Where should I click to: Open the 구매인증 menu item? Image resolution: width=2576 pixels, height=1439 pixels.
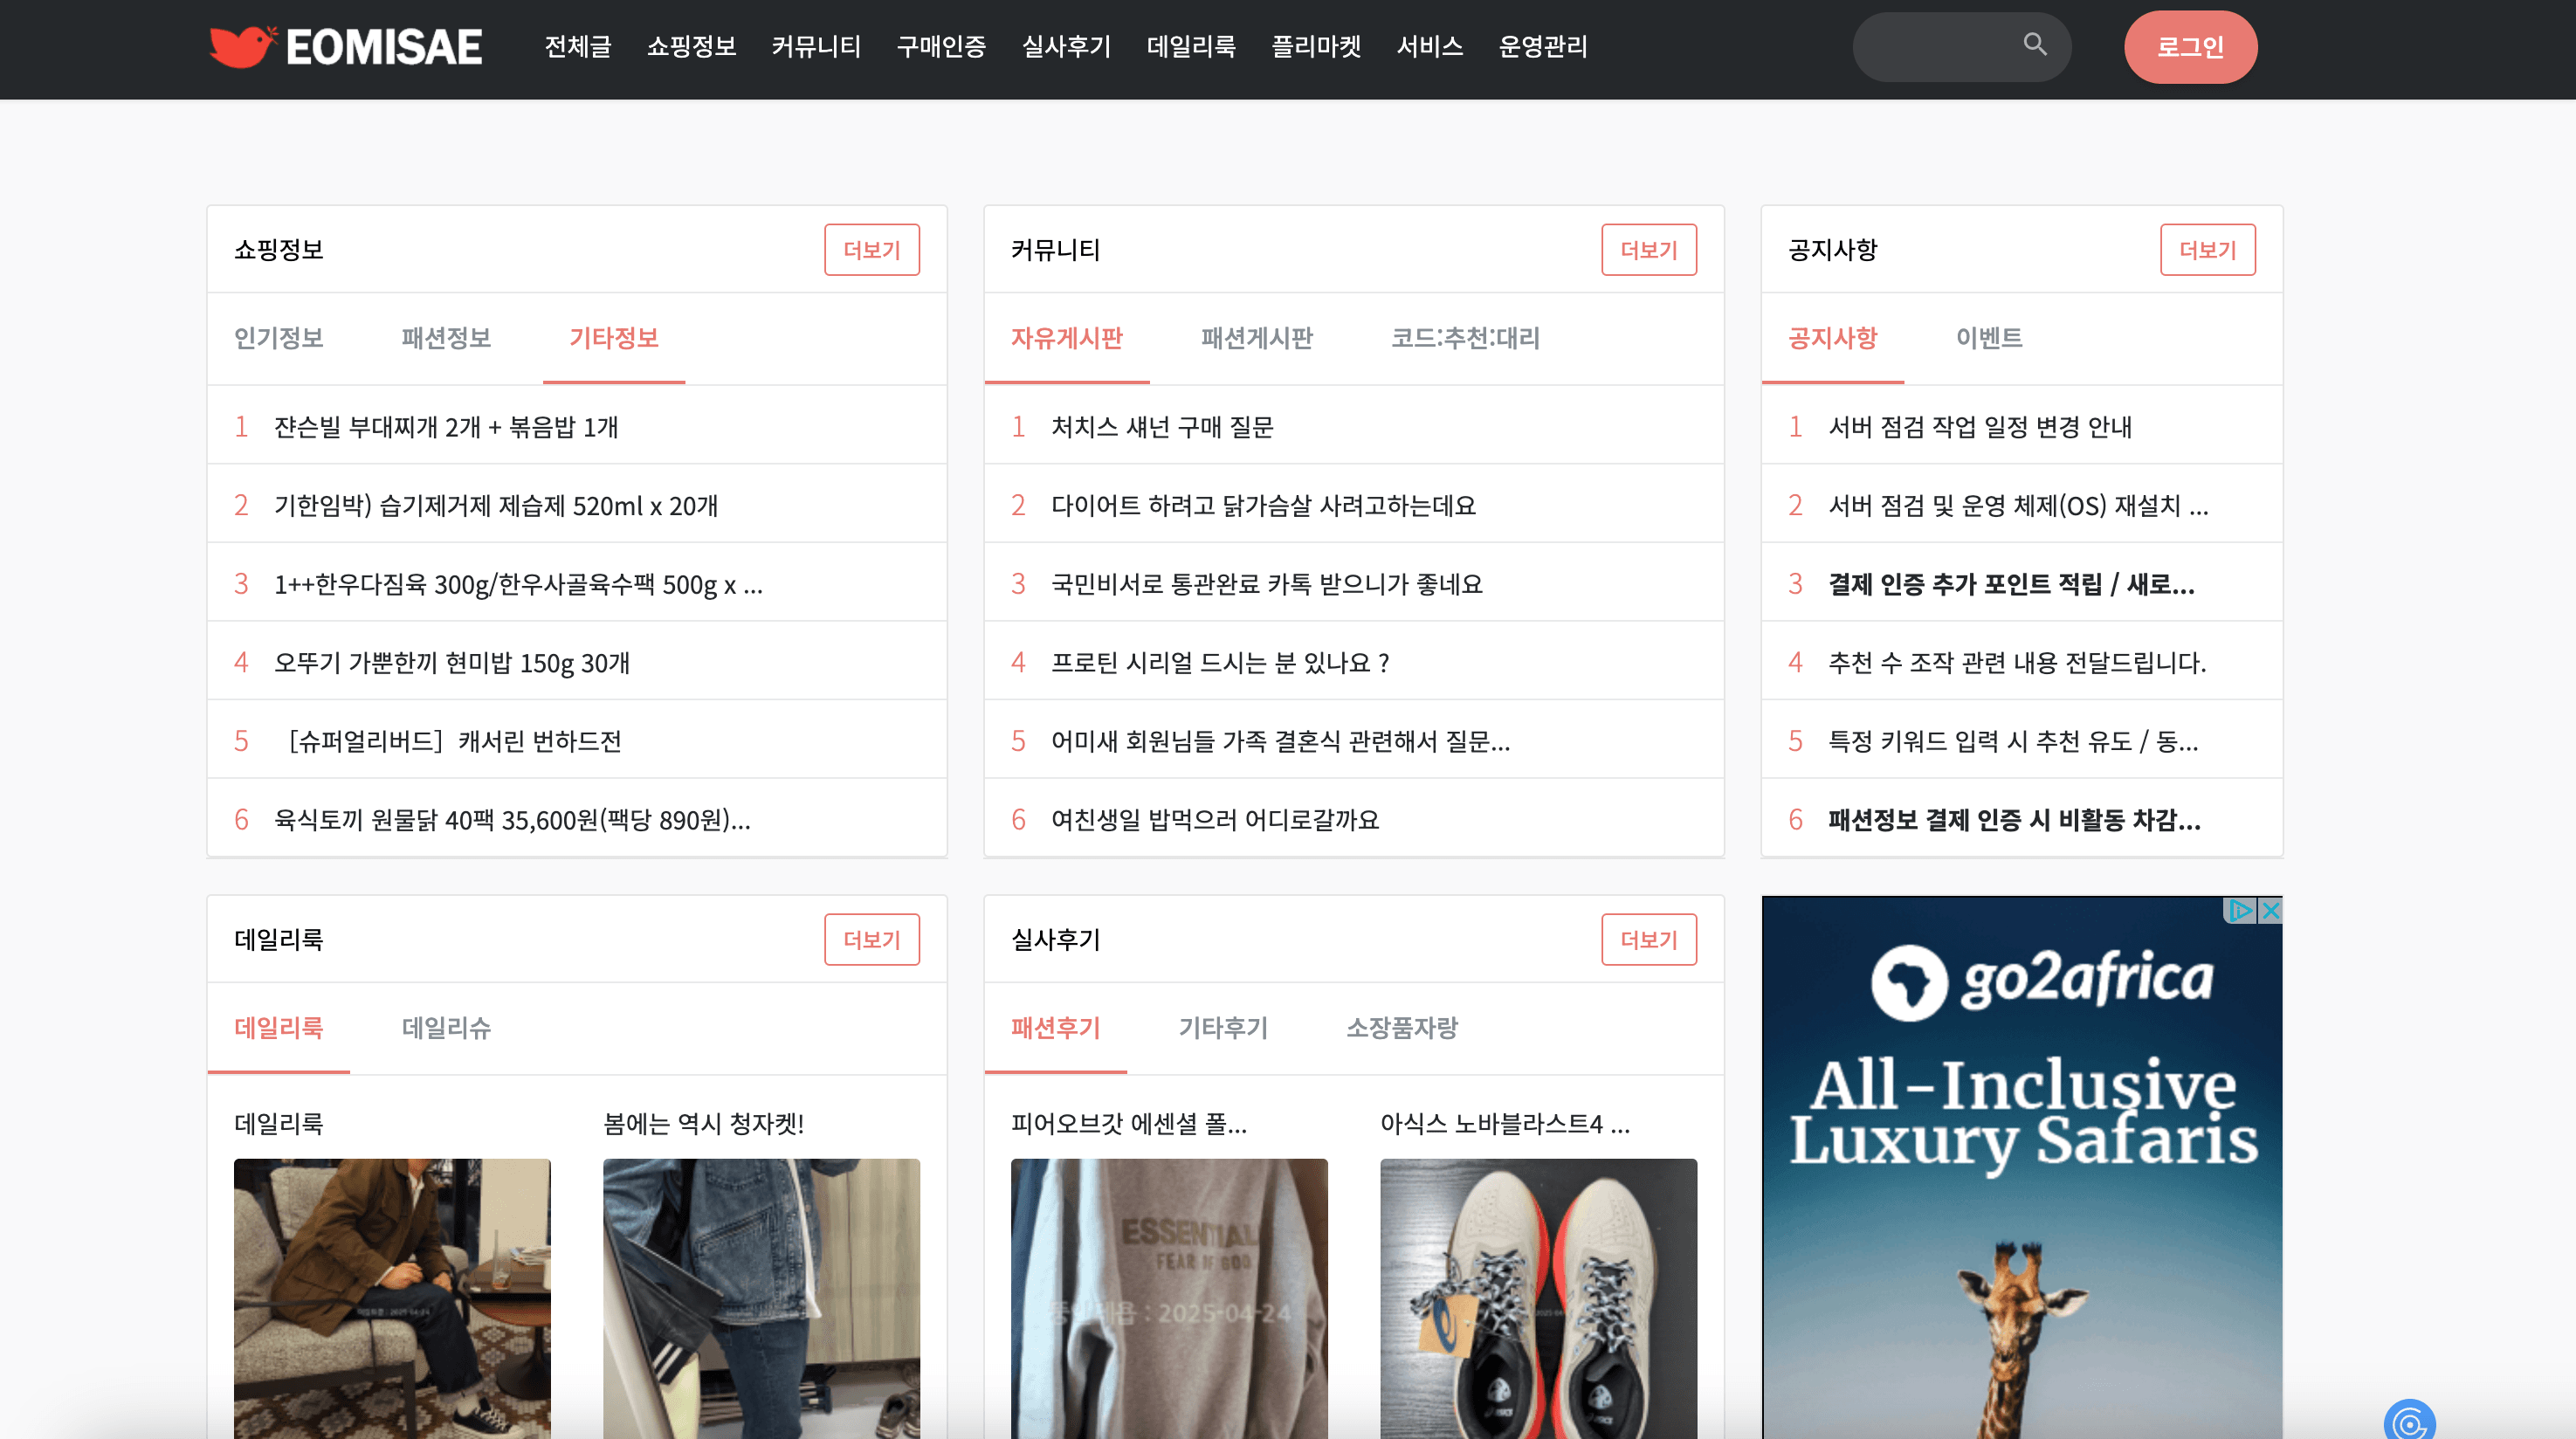pos(940,47)
